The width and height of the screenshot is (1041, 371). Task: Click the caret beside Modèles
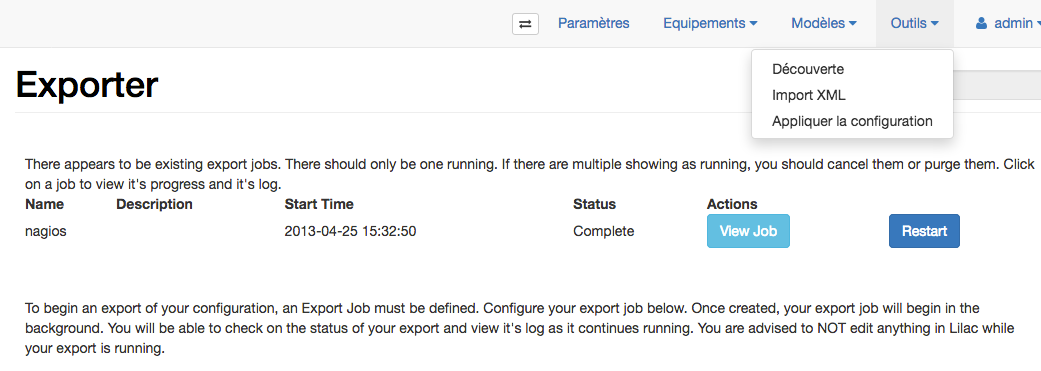853,24
